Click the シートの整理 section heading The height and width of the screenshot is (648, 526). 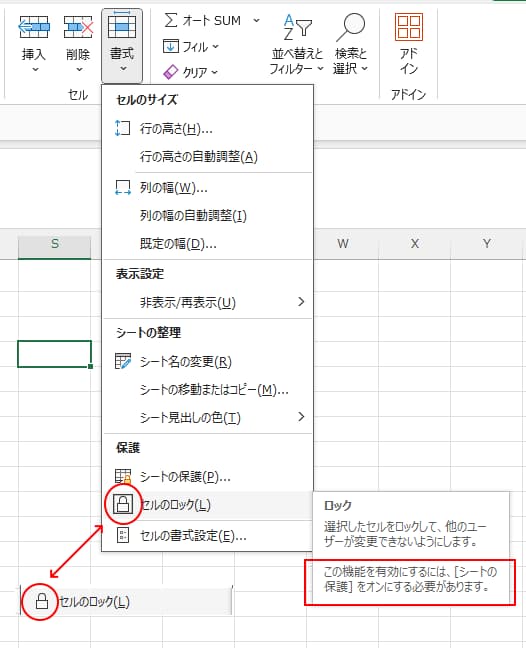(148, 332)
